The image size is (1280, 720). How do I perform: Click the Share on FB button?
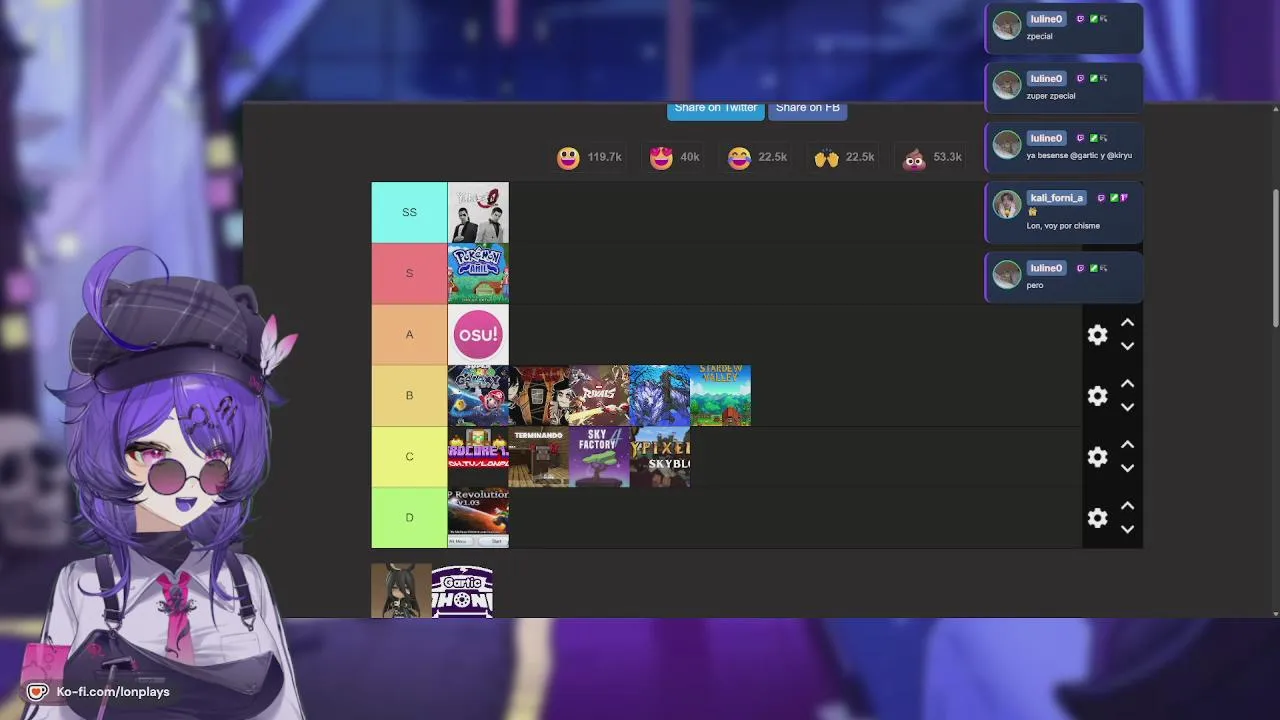(807, 109)
